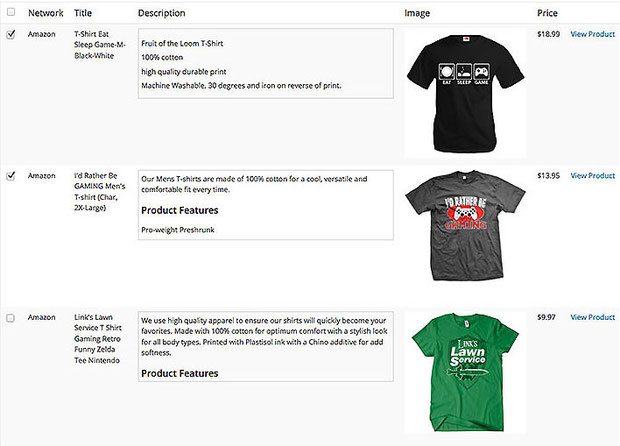Sort by the Price column header
The image size is (620, 446).
pos(547,13)
